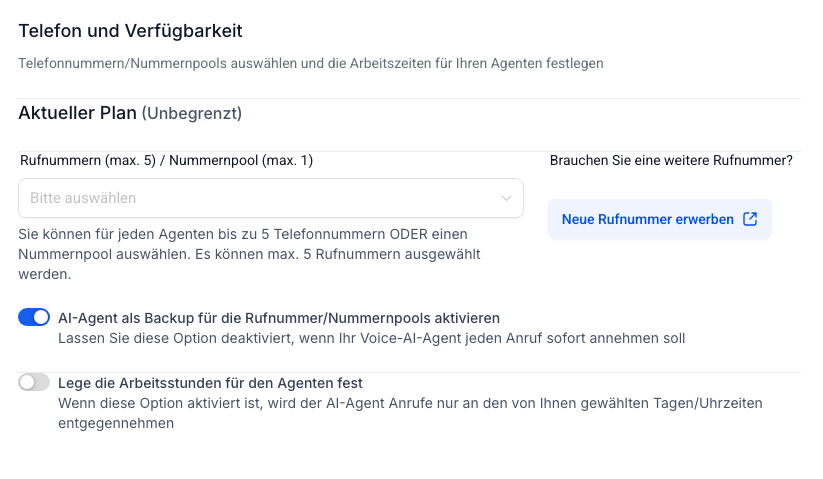Click the 'AI-Agent als Backup' label text

[279, 318]
